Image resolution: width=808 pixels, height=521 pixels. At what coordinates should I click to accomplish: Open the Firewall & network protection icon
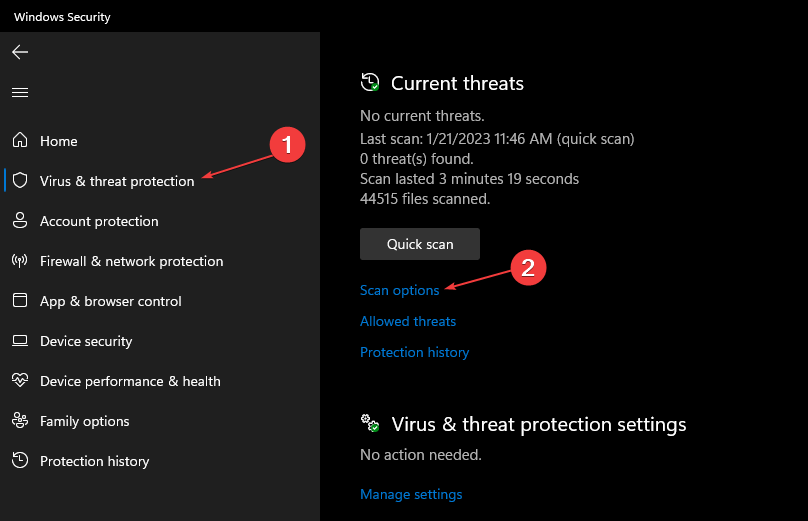(x=20, y=261)
